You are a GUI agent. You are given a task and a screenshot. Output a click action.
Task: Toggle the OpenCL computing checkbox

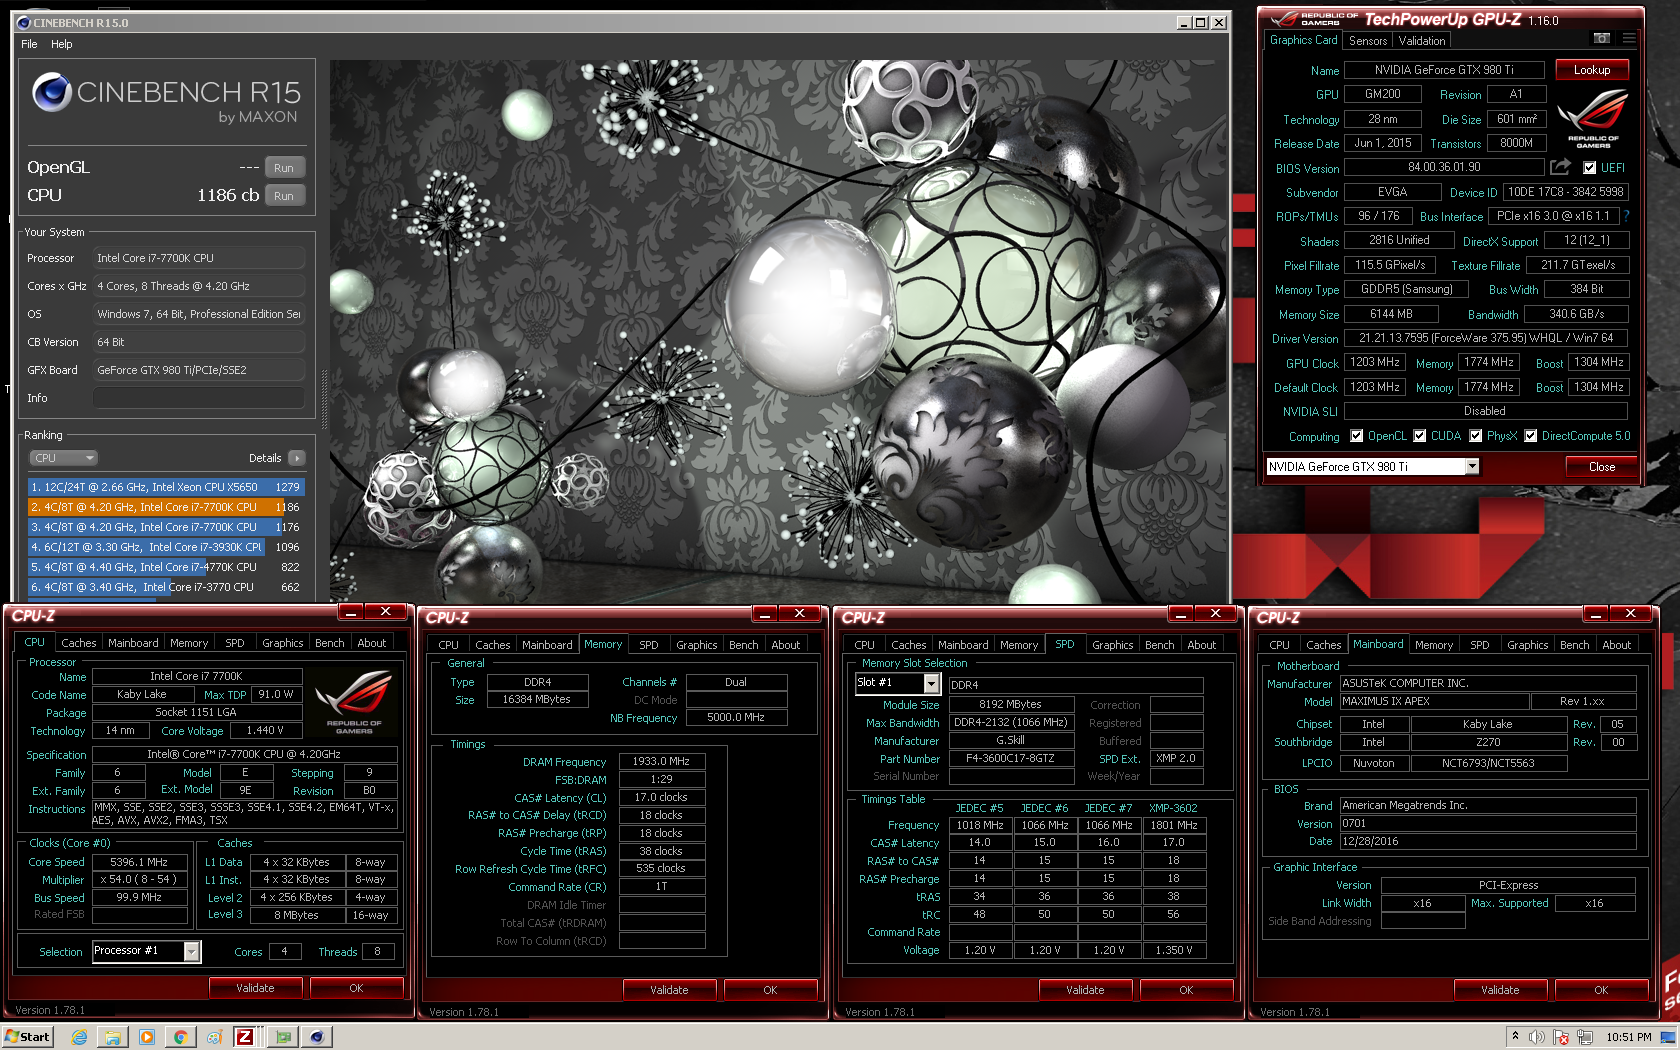1357,436
